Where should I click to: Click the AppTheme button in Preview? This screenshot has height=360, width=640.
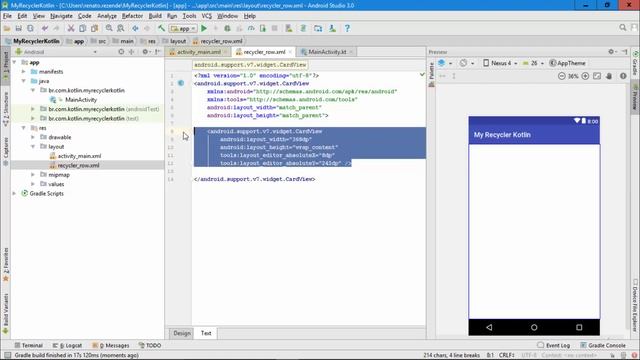pos(568,63)
